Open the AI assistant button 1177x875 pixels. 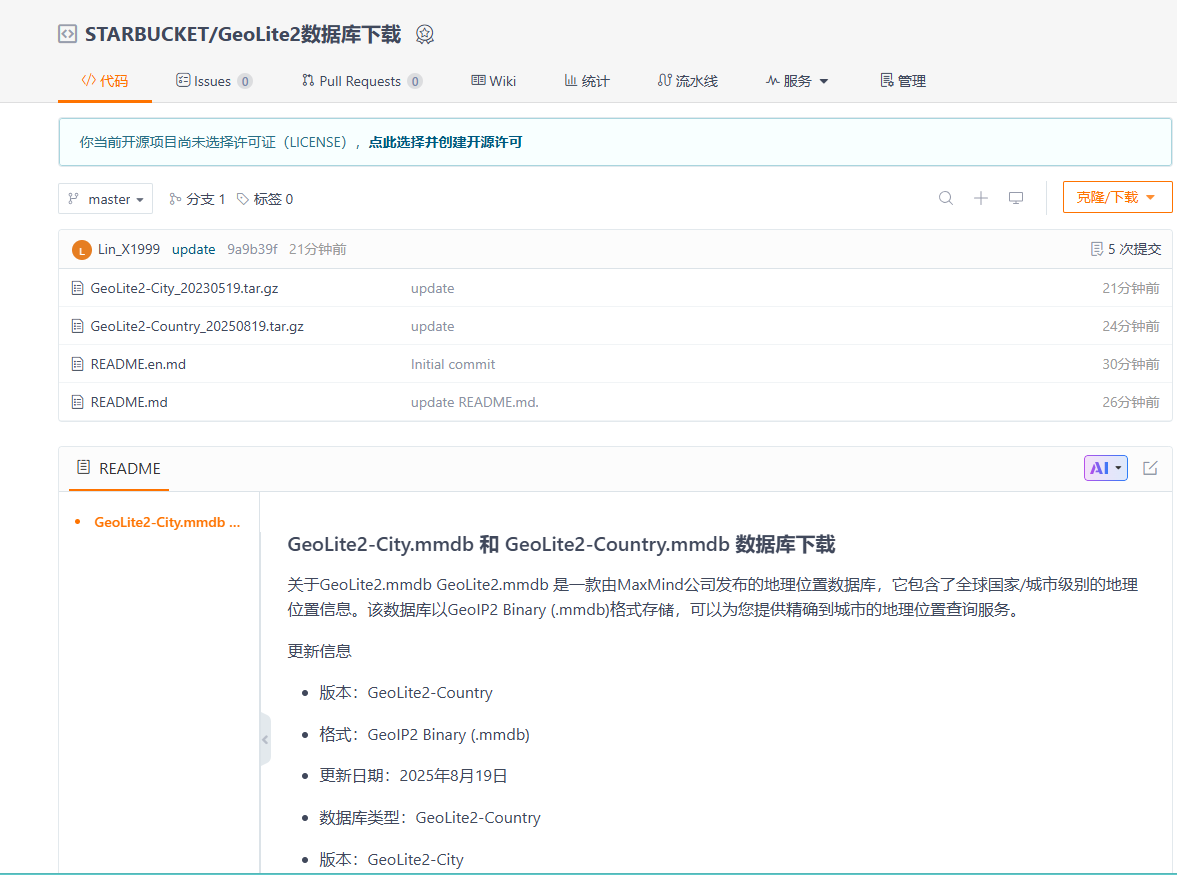1104,467
